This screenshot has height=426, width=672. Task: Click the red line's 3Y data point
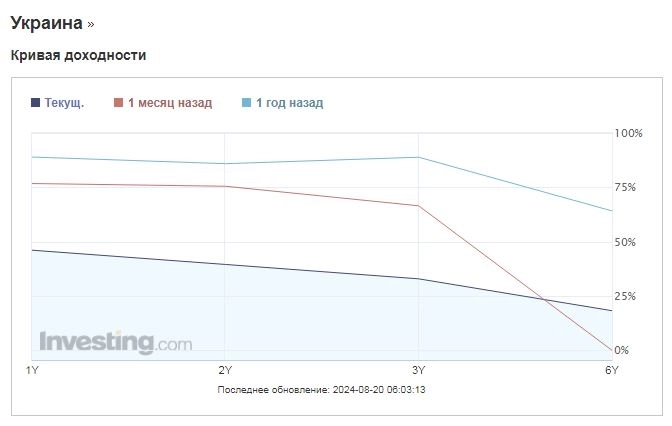tap(418, 206)
